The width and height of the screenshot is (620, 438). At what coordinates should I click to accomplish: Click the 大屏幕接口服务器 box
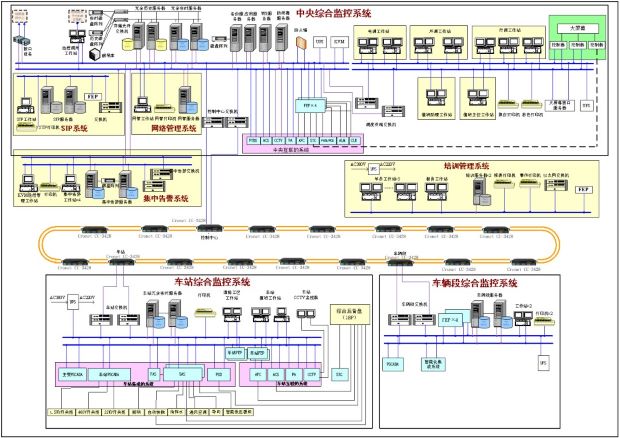560,105
